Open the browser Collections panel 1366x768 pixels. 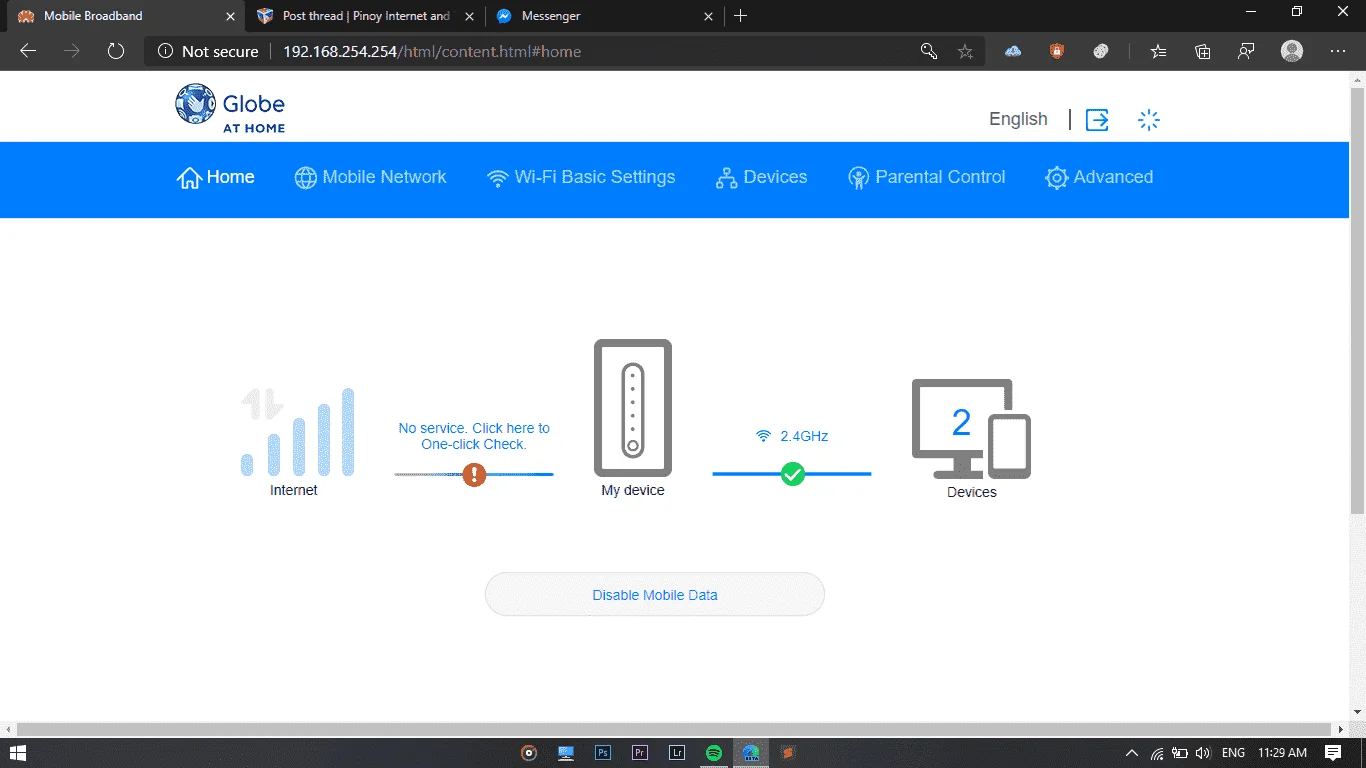(1203, 51)
